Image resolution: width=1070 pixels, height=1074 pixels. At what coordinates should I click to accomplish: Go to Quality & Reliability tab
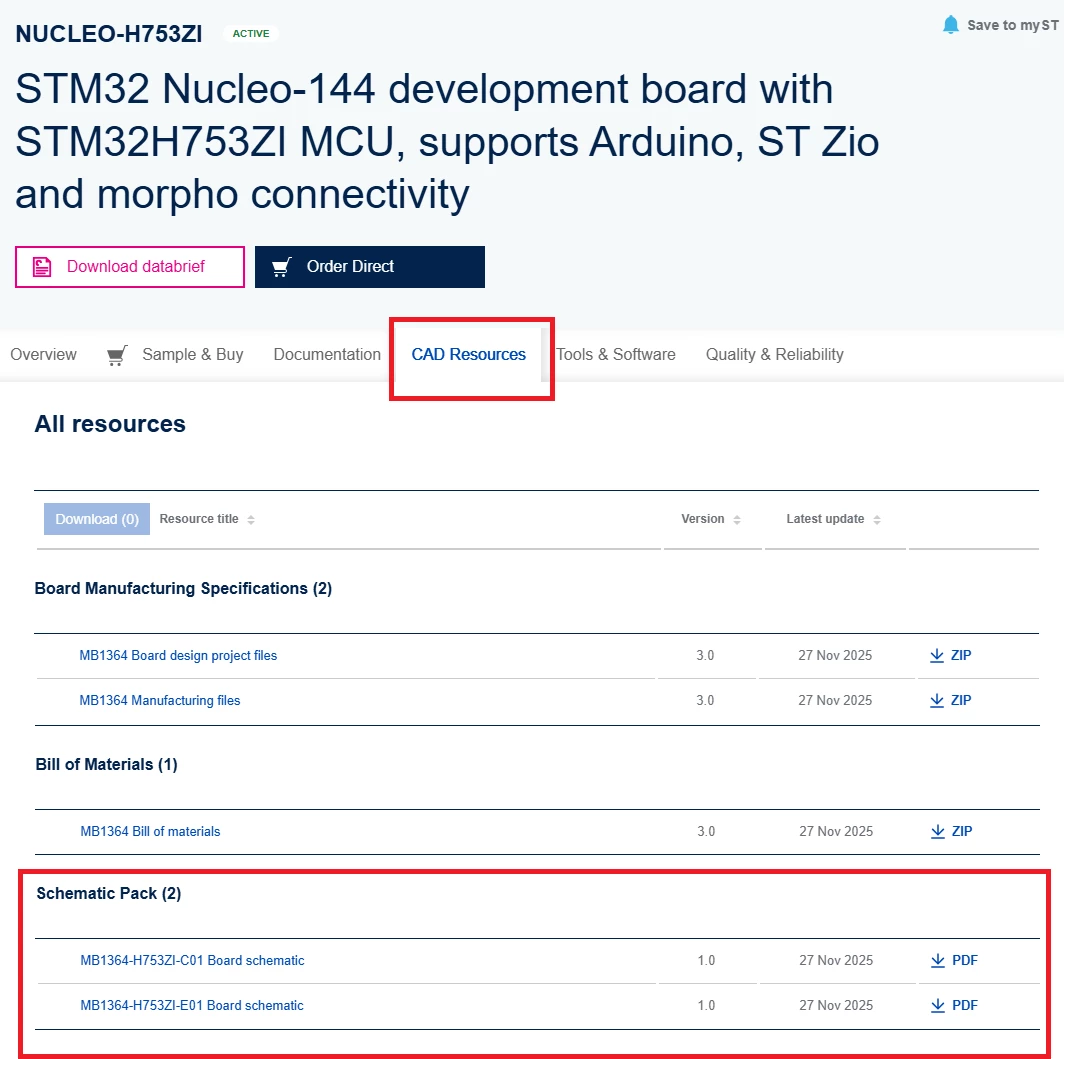click(x=774, y=355)
